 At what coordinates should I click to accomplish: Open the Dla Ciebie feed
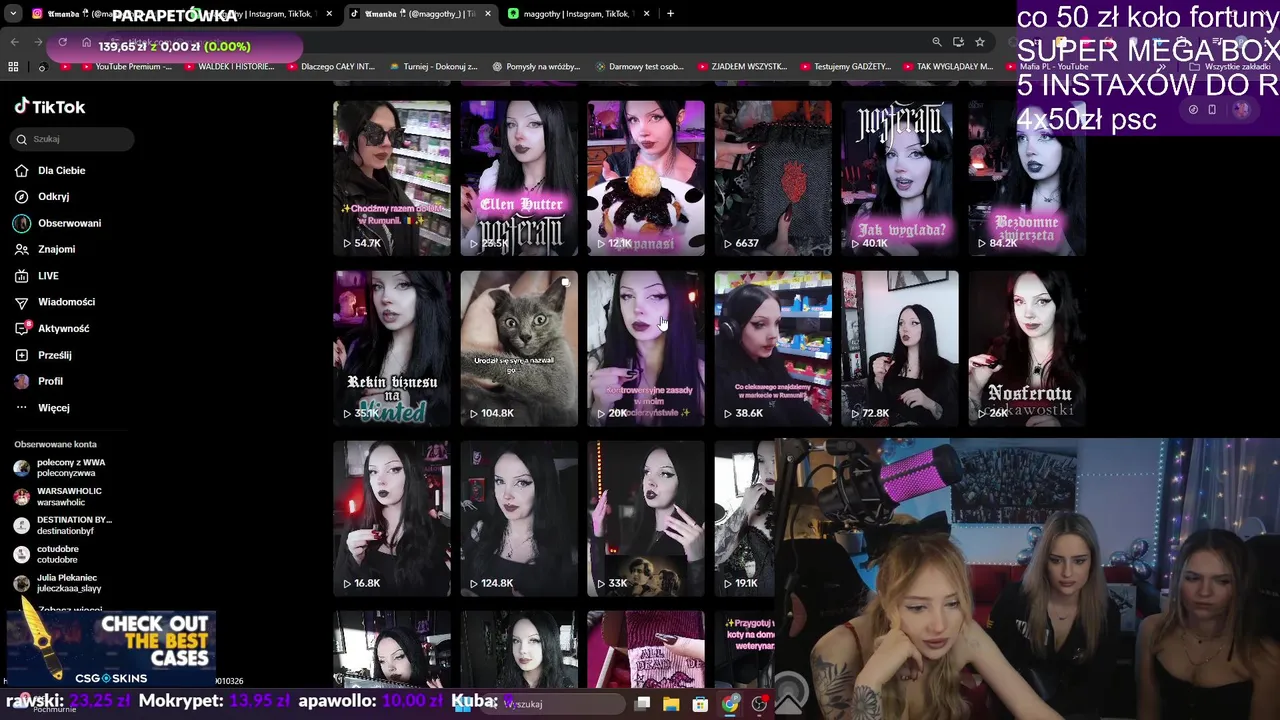click(61, 170)
